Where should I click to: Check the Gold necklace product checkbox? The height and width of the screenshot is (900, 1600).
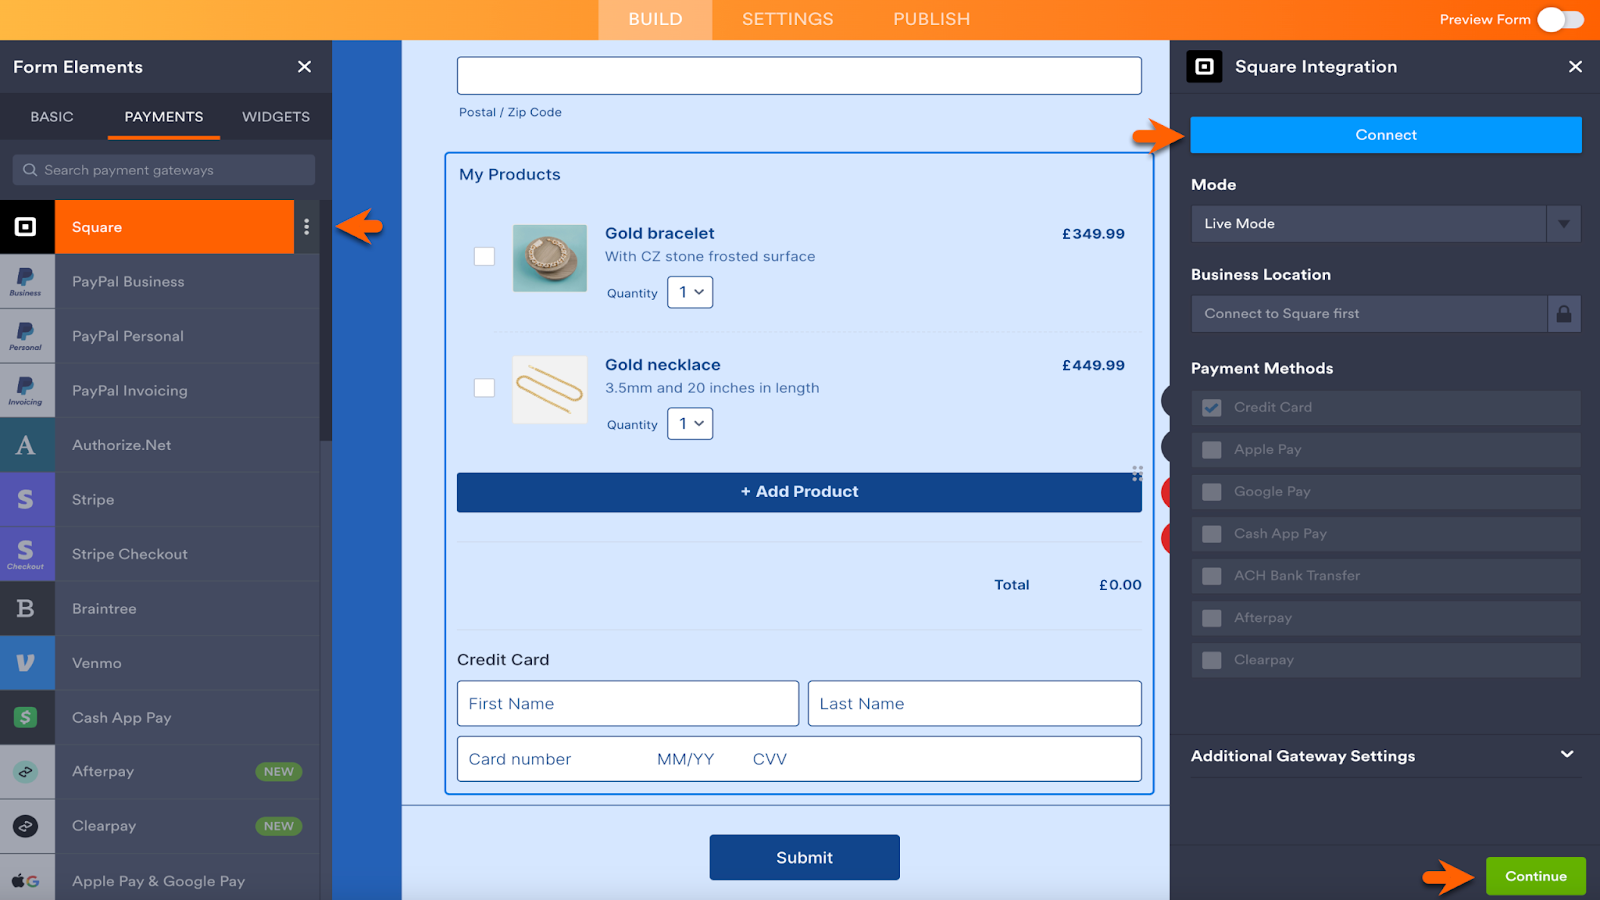pos(484,388)
